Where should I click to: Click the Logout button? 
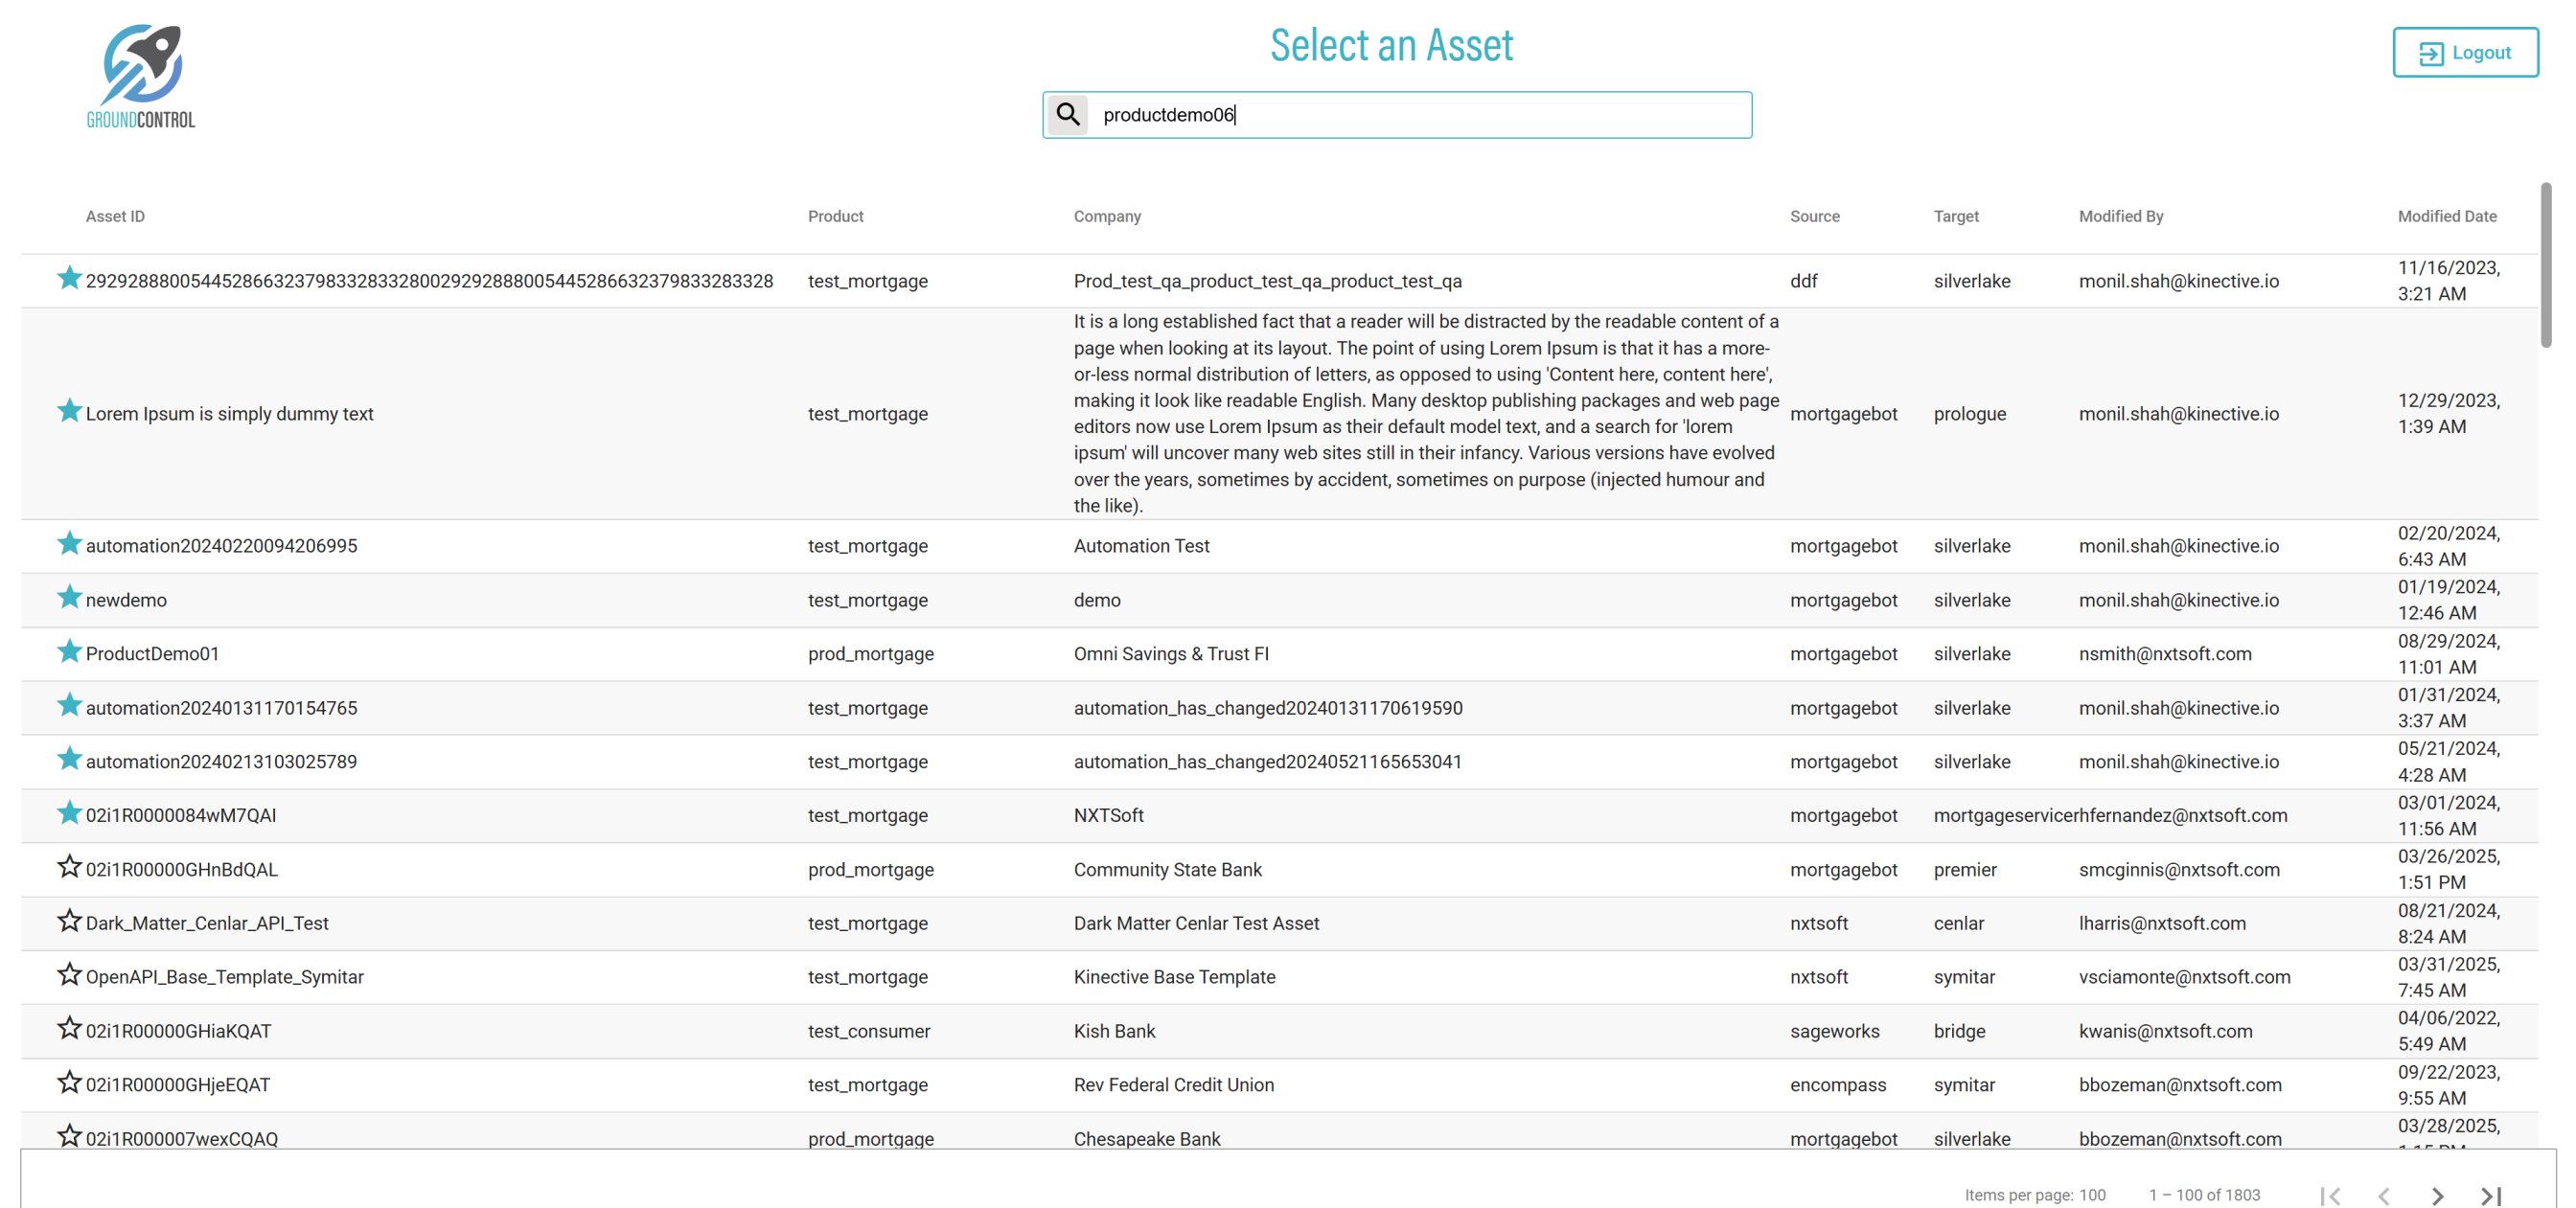(2465, 53)
